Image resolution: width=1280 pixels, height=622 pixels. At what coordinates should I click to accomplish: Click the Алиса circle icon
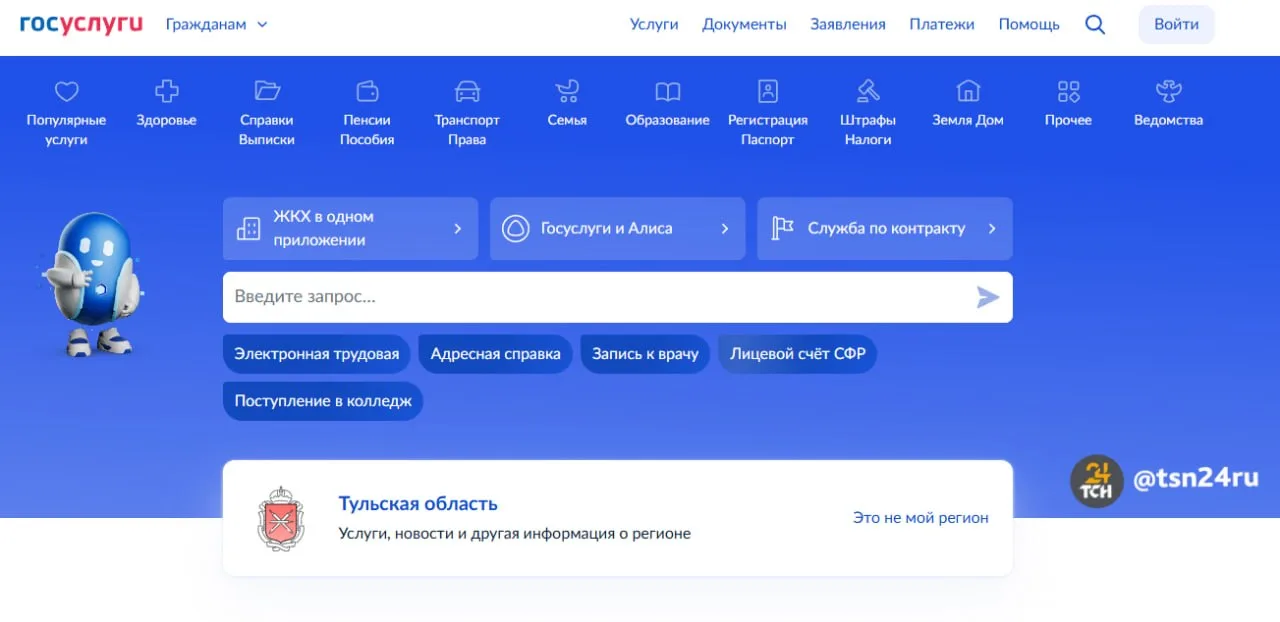[514, 228]
